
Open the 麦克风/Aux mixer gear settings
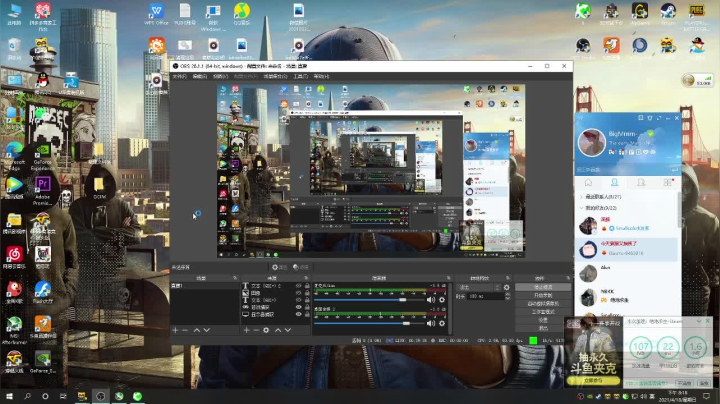pos(442,300)
